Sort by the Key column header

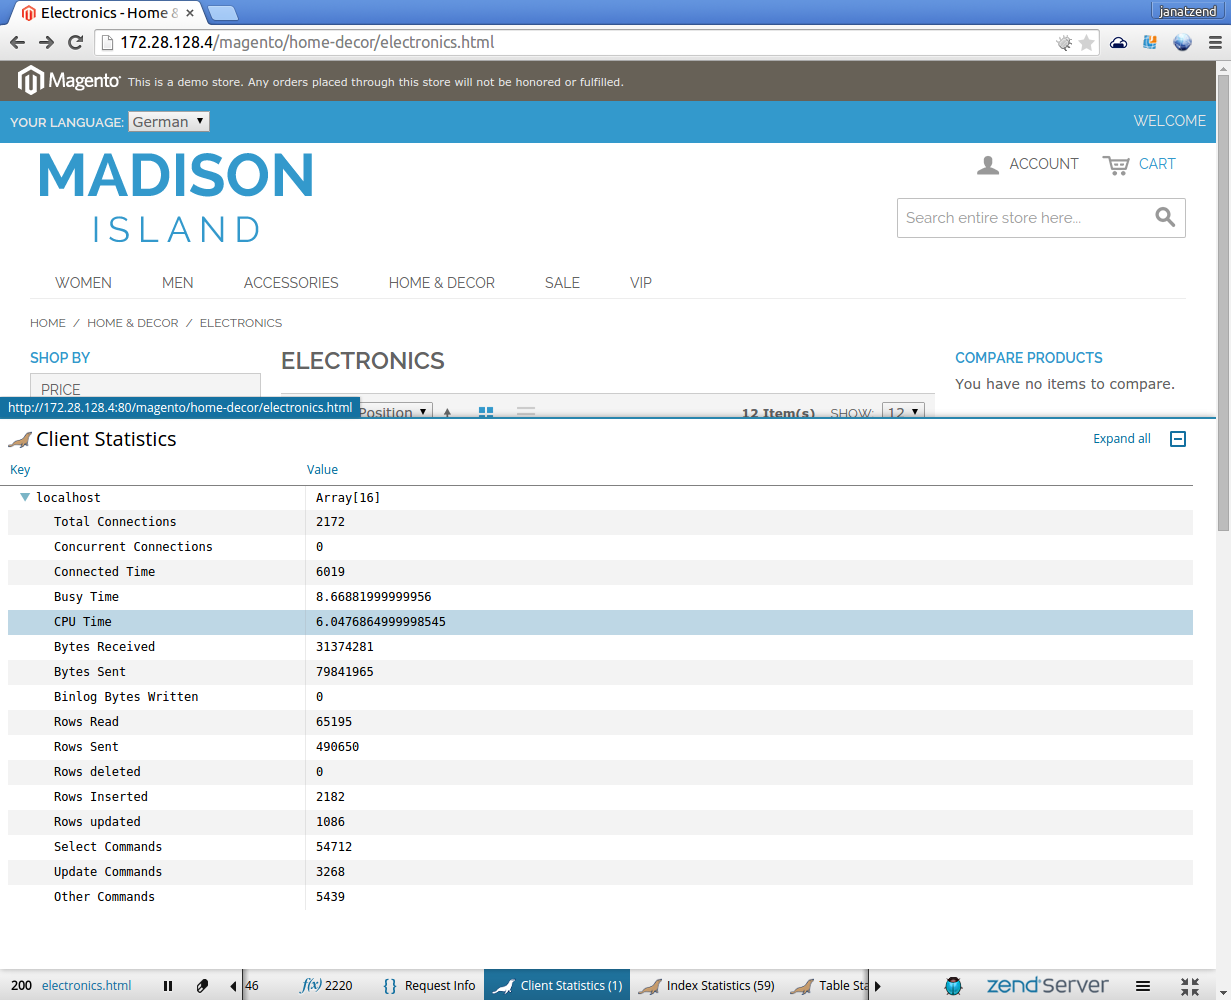point(20,470)
